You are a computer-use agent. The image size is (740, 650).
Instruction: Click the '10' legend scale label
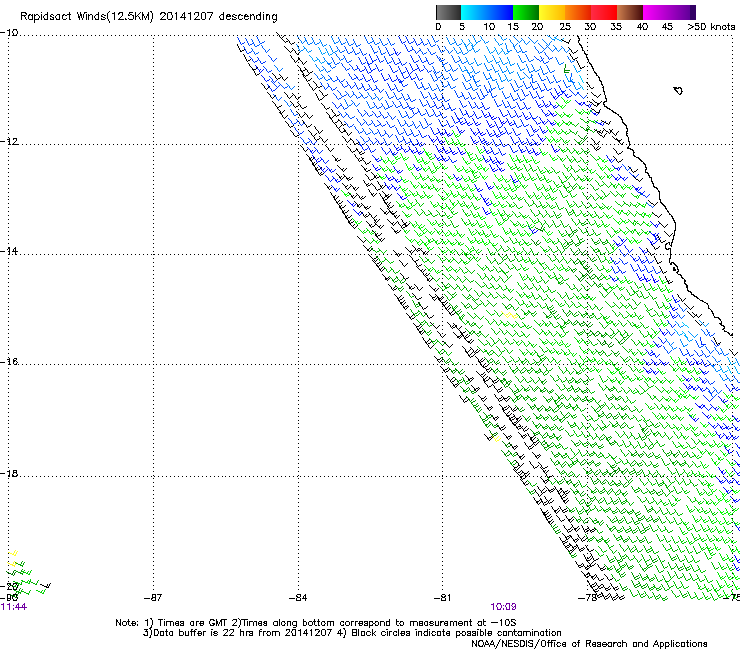click(489, 27)
